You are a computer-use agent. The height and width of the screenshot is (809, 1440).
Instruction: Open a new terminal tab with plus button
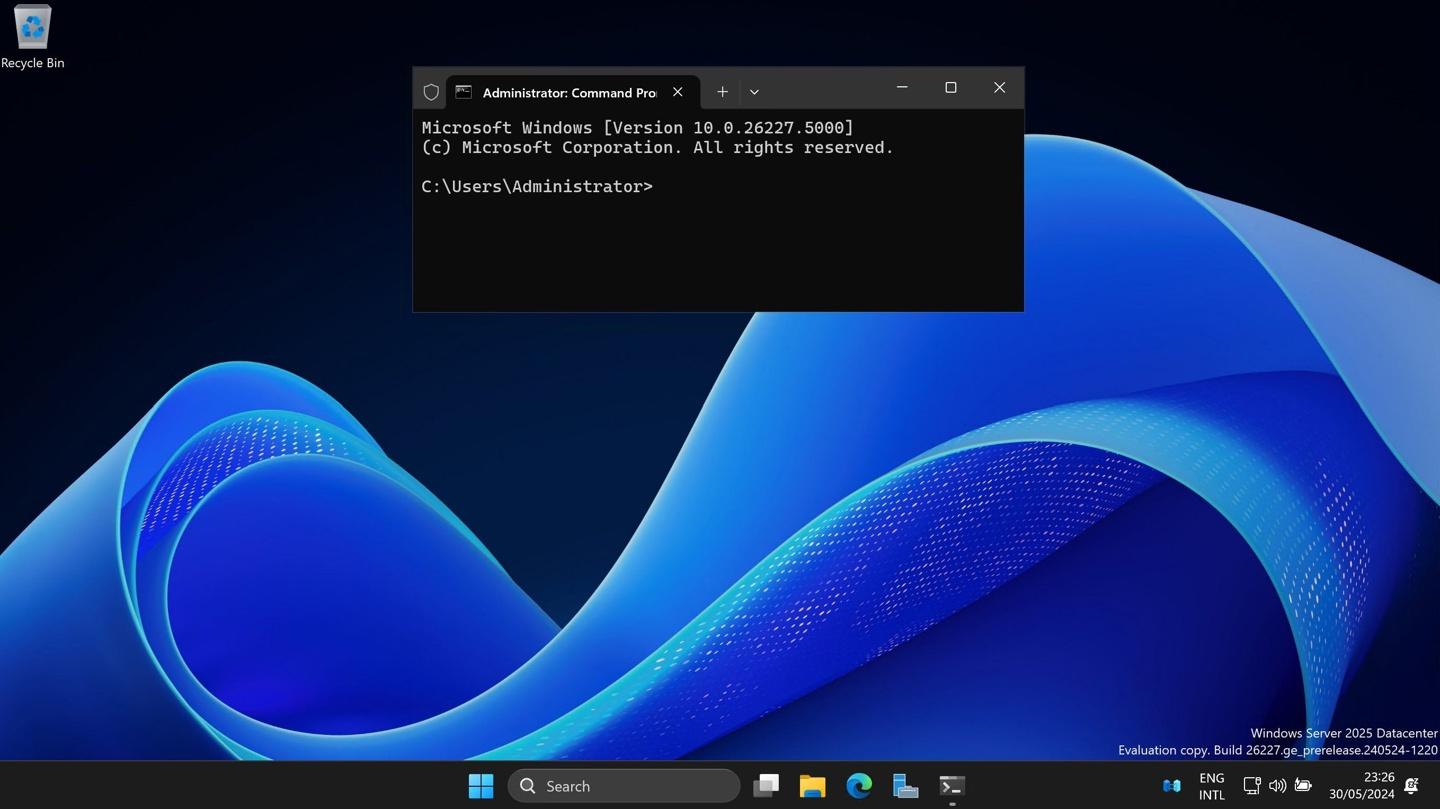pyautogui.click(x=722, y=92)
